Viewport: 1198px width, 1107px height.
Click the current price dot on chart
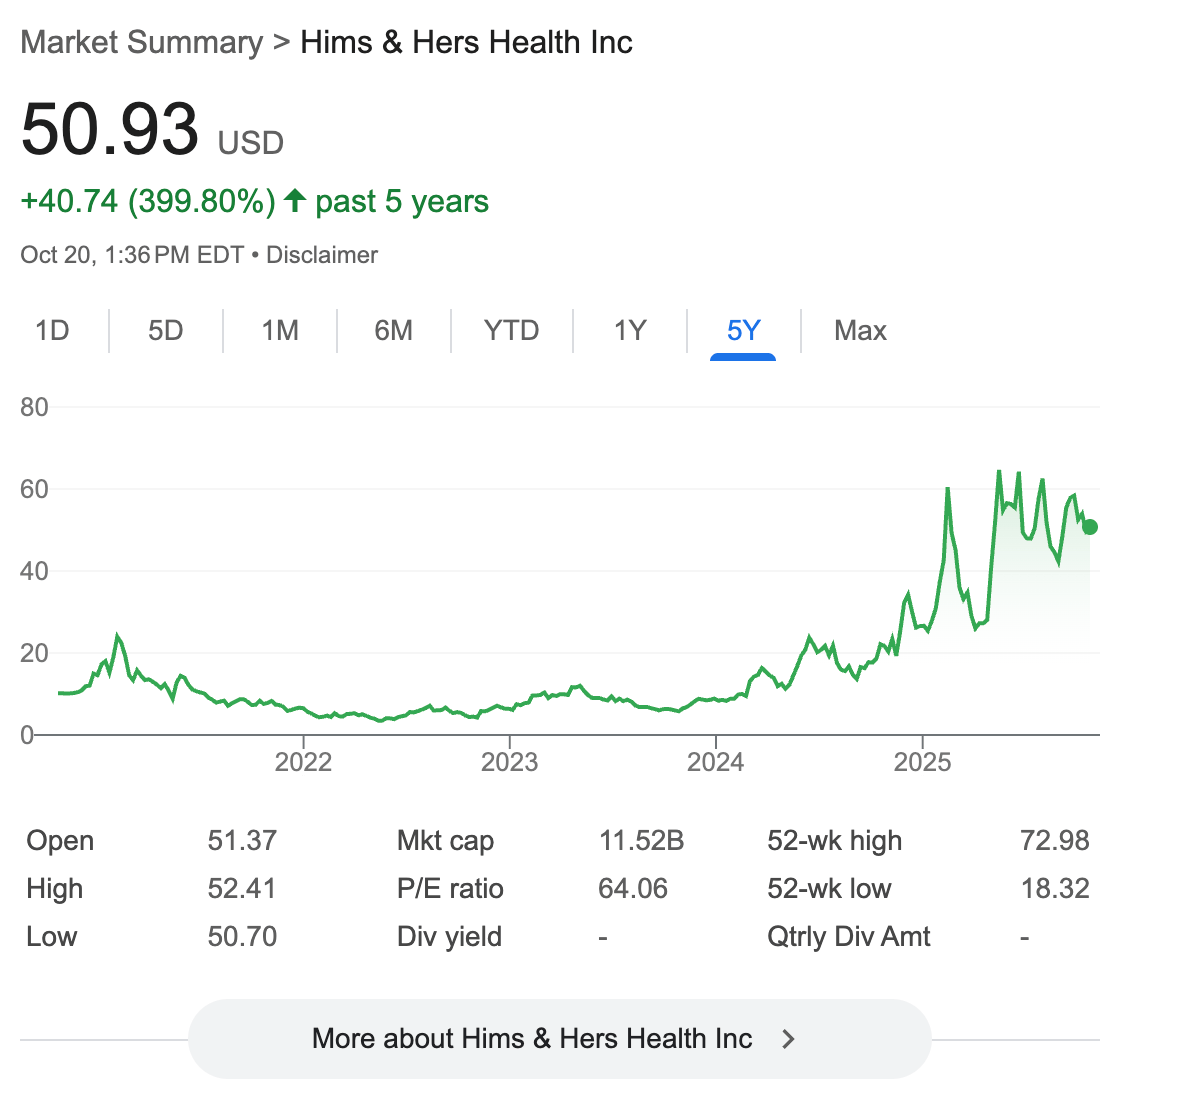point(1090,526)
